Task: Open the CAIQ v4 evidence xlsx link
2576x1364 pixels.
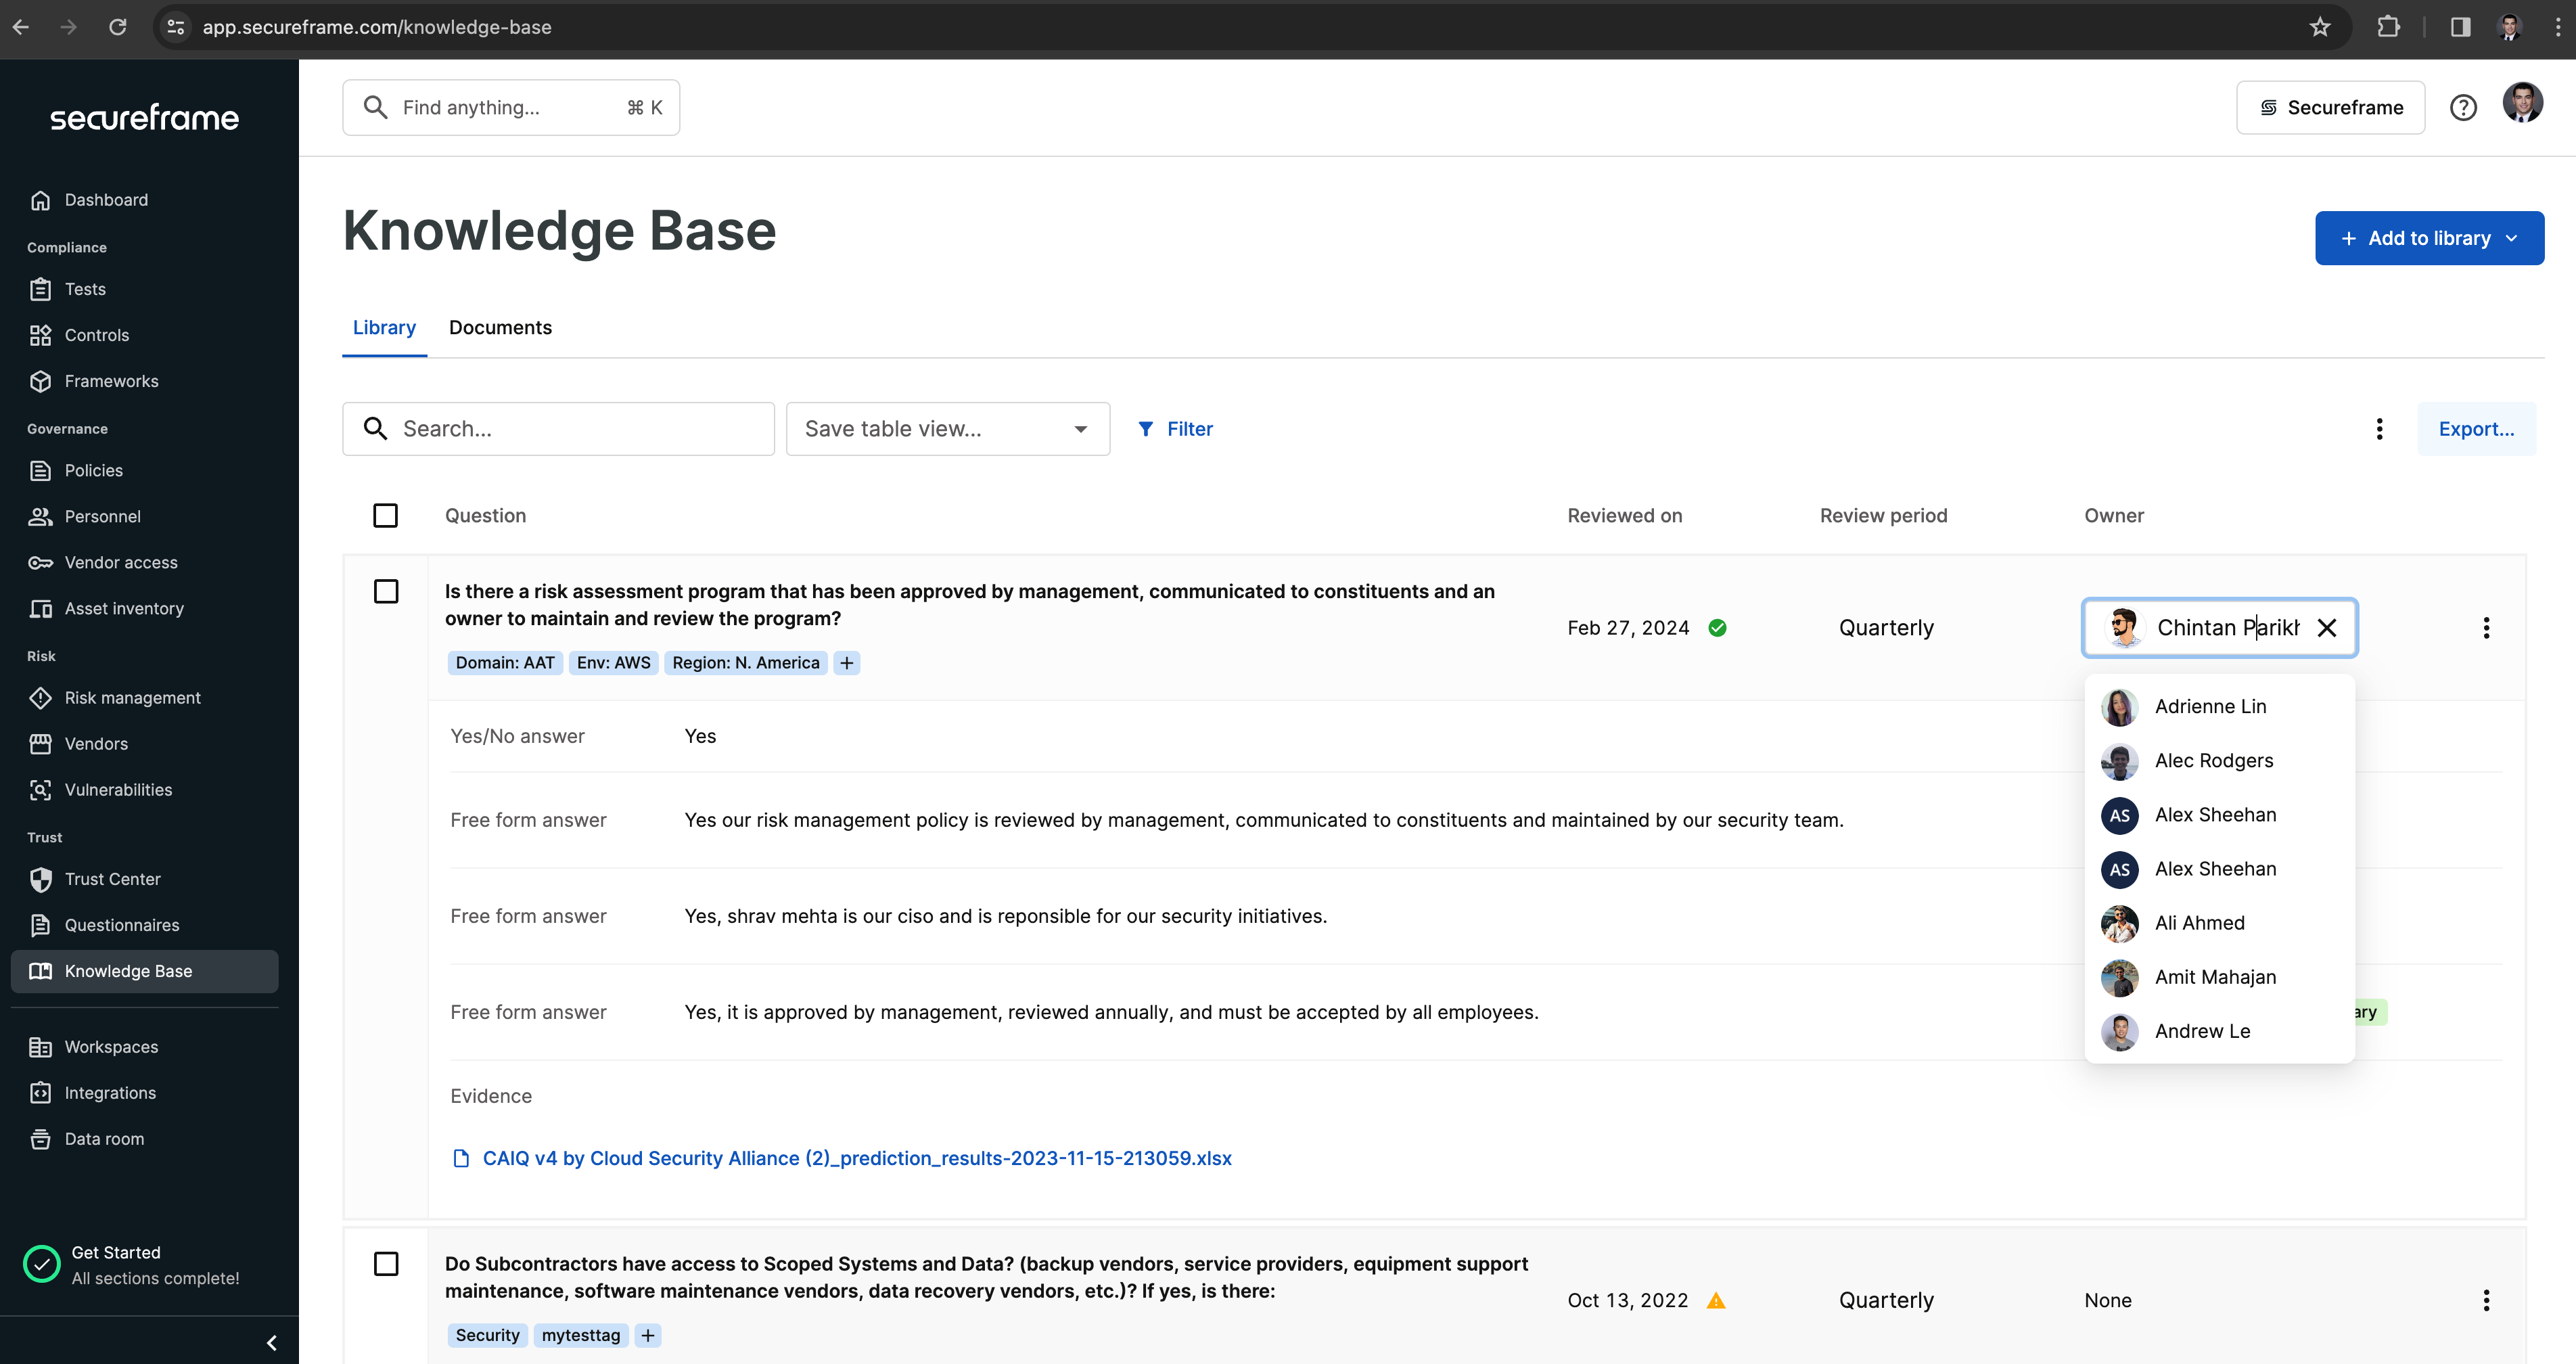Action: 856,1158
